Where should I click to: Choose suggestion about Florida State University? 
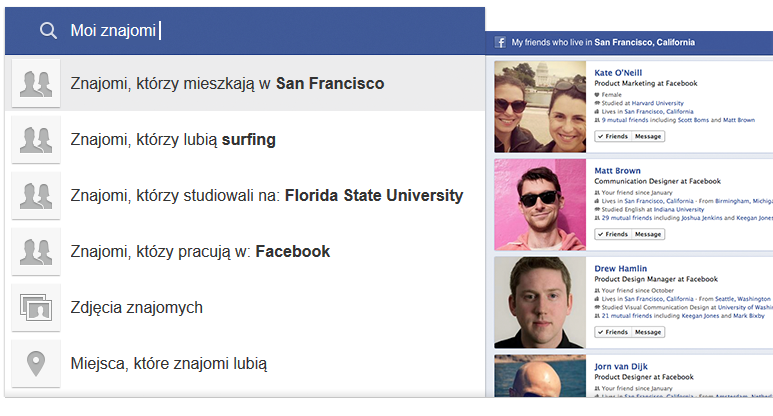[x=245, y=195]
